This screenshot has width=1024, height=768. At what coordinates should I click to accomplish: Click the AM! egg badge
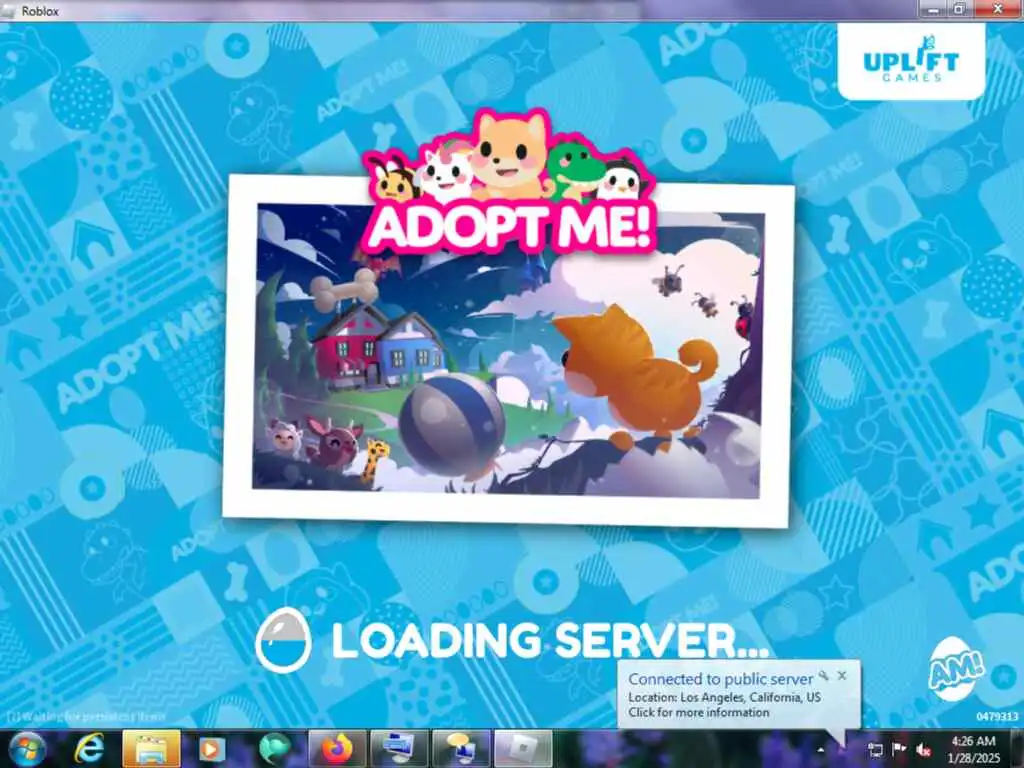pos(955,669)
